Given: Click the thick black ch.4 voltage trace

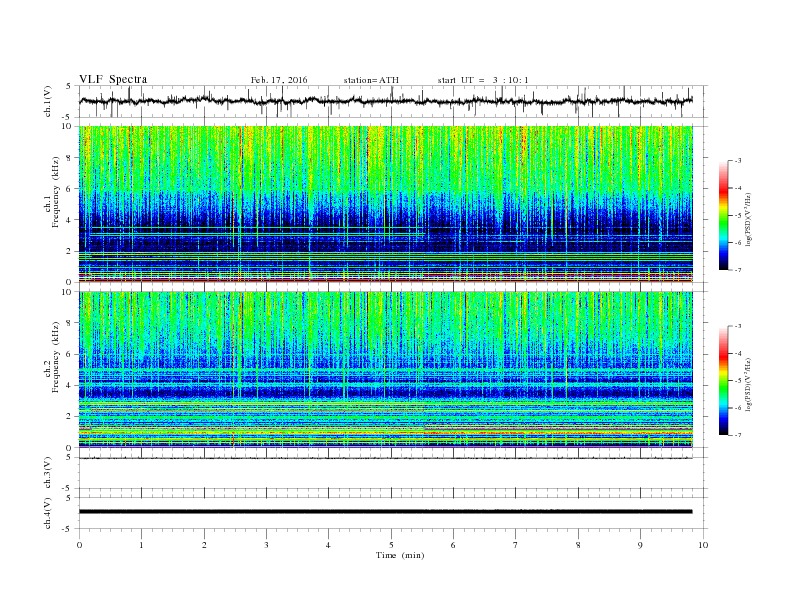Looking at the screenshot, I should 385,512.
